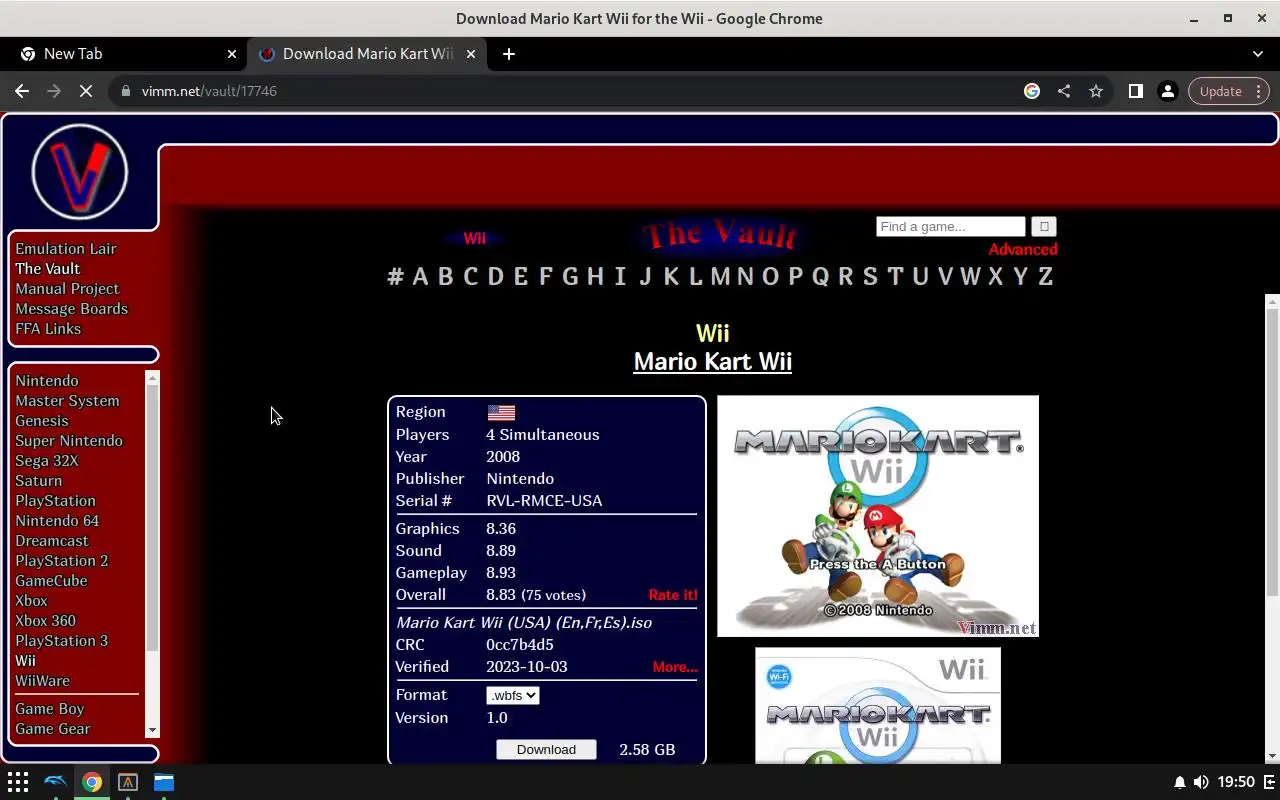Screen dimensions: 1280x800
Task: Select Dreamcast in the console list
Action: (52, 541)
